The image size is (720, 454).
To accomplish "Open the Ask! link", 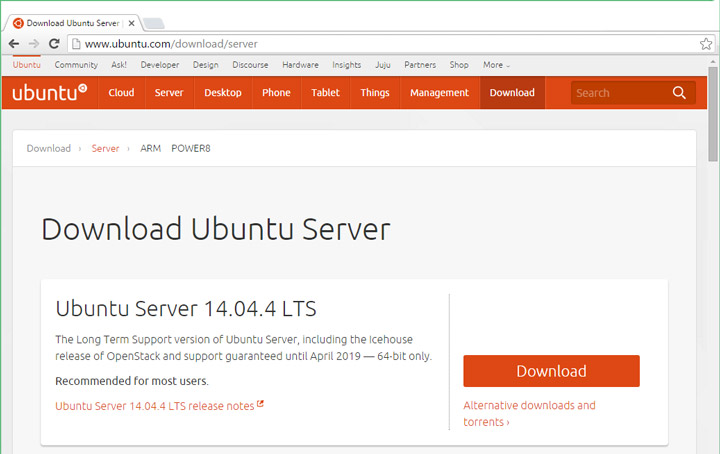I will point(119,65).
